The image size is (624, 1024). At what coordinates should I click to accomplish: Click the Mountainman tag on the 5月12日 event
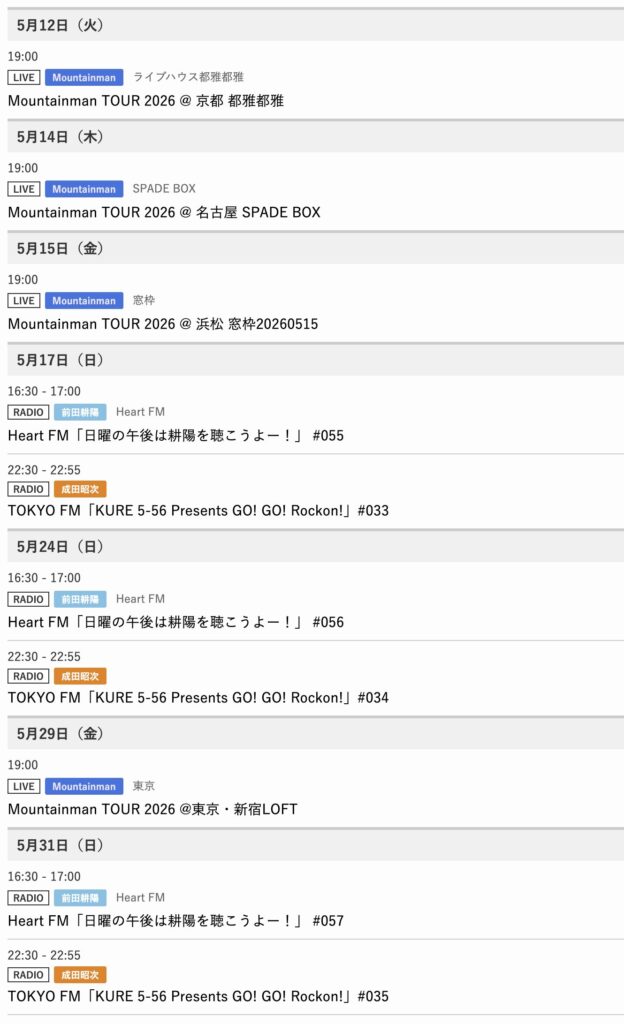(84, 77)
